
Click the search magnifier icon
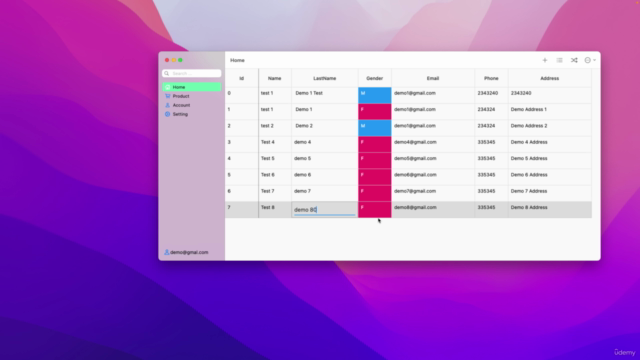pyautogui.click(x=167, y=73)
